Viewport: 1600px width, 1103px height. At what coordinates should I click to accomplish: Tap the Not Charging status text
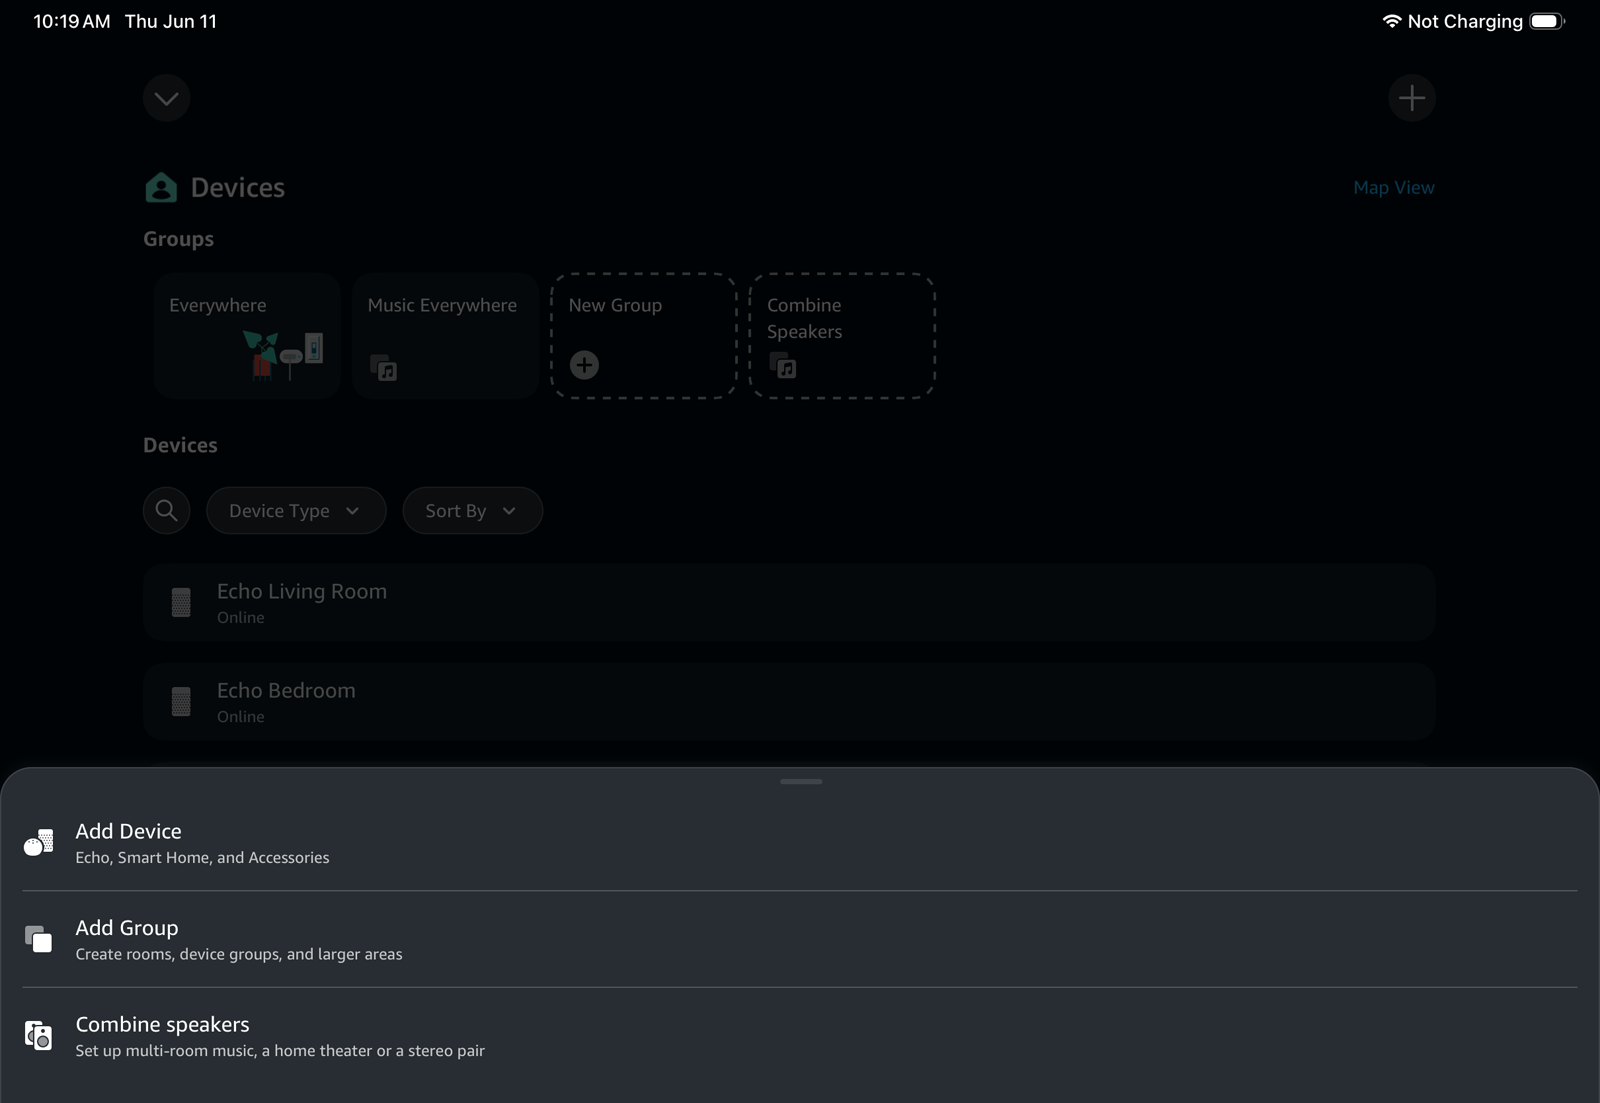(1465, 21)
